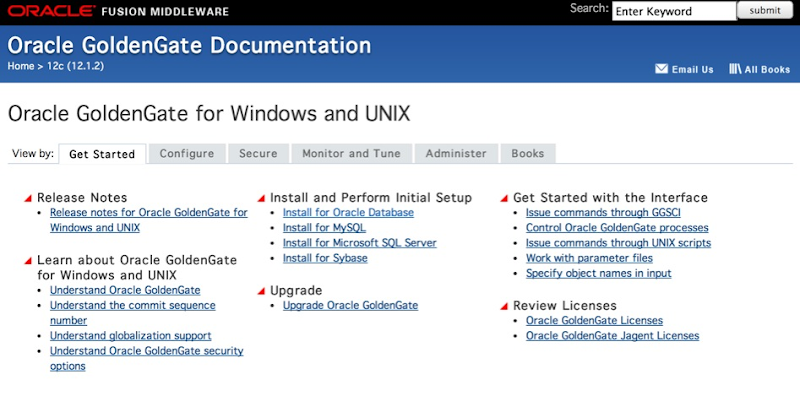Go to the Administer tab
This screenshot has width=800, height=407.
(456, 154)
